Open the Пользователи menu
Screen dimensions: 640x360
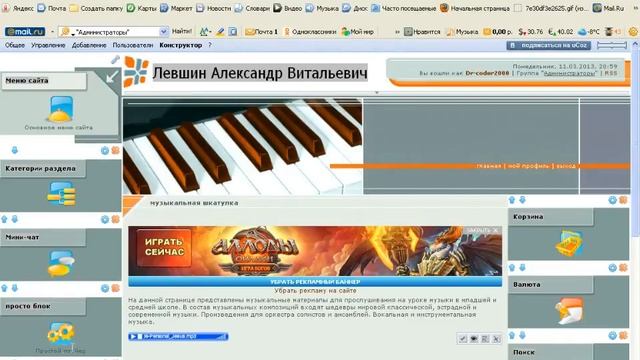(x=133, y=45)
